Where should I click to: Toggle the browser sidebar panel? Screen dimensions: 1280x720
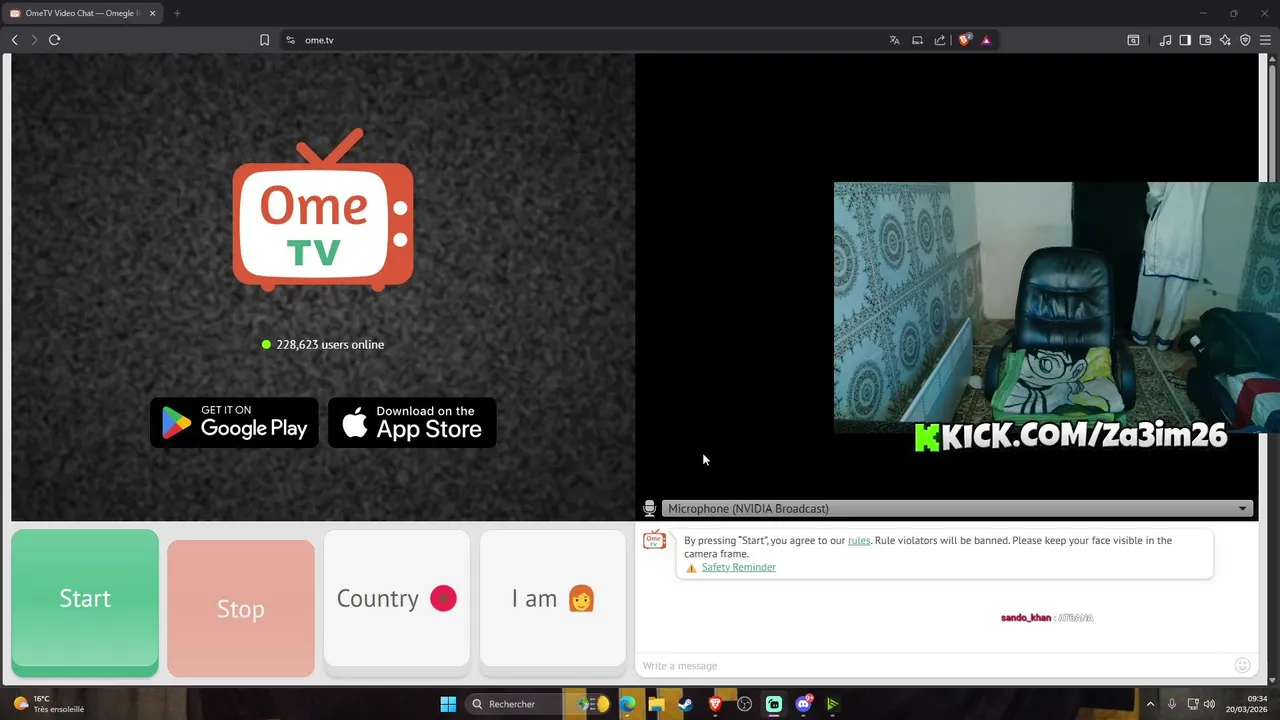coord(1185,40)
